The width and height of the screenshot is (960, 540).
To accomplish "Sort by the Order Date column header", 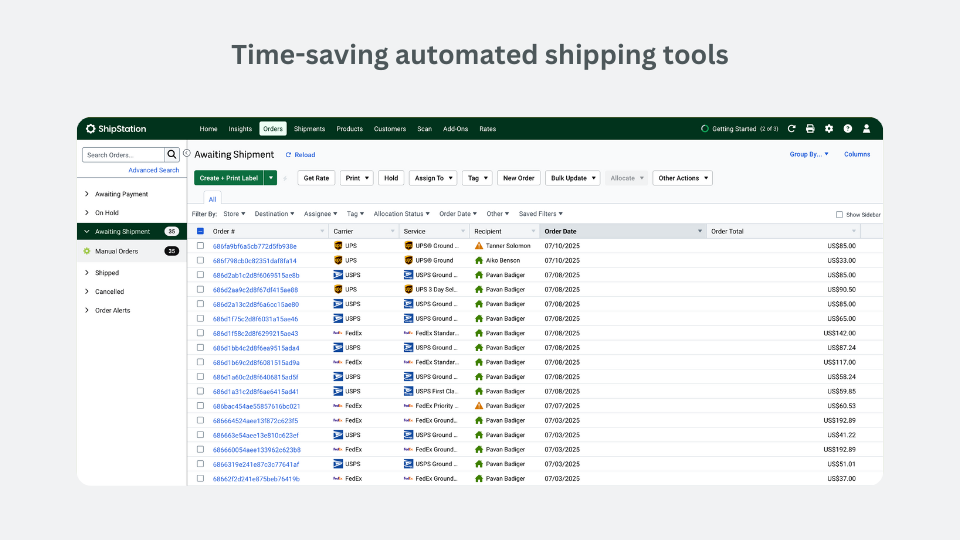I will click(x=623, y=231).
